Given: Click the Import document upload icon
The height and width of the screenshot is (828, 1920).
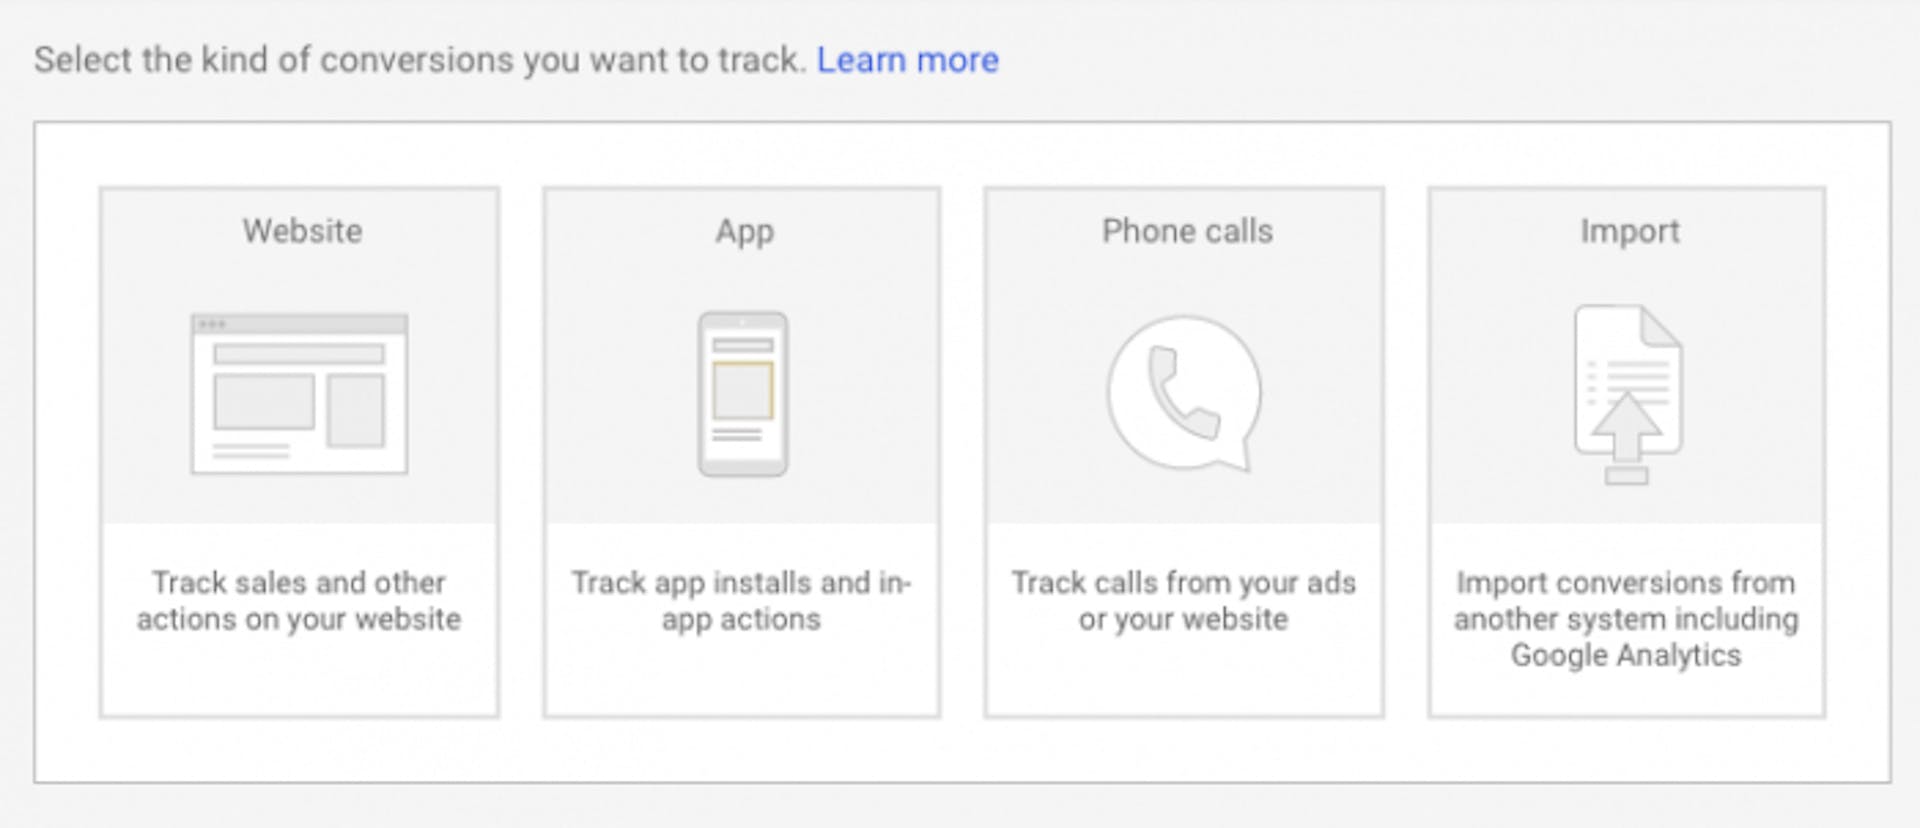Looking at the screenshot, I should [x=1628, y=395].
